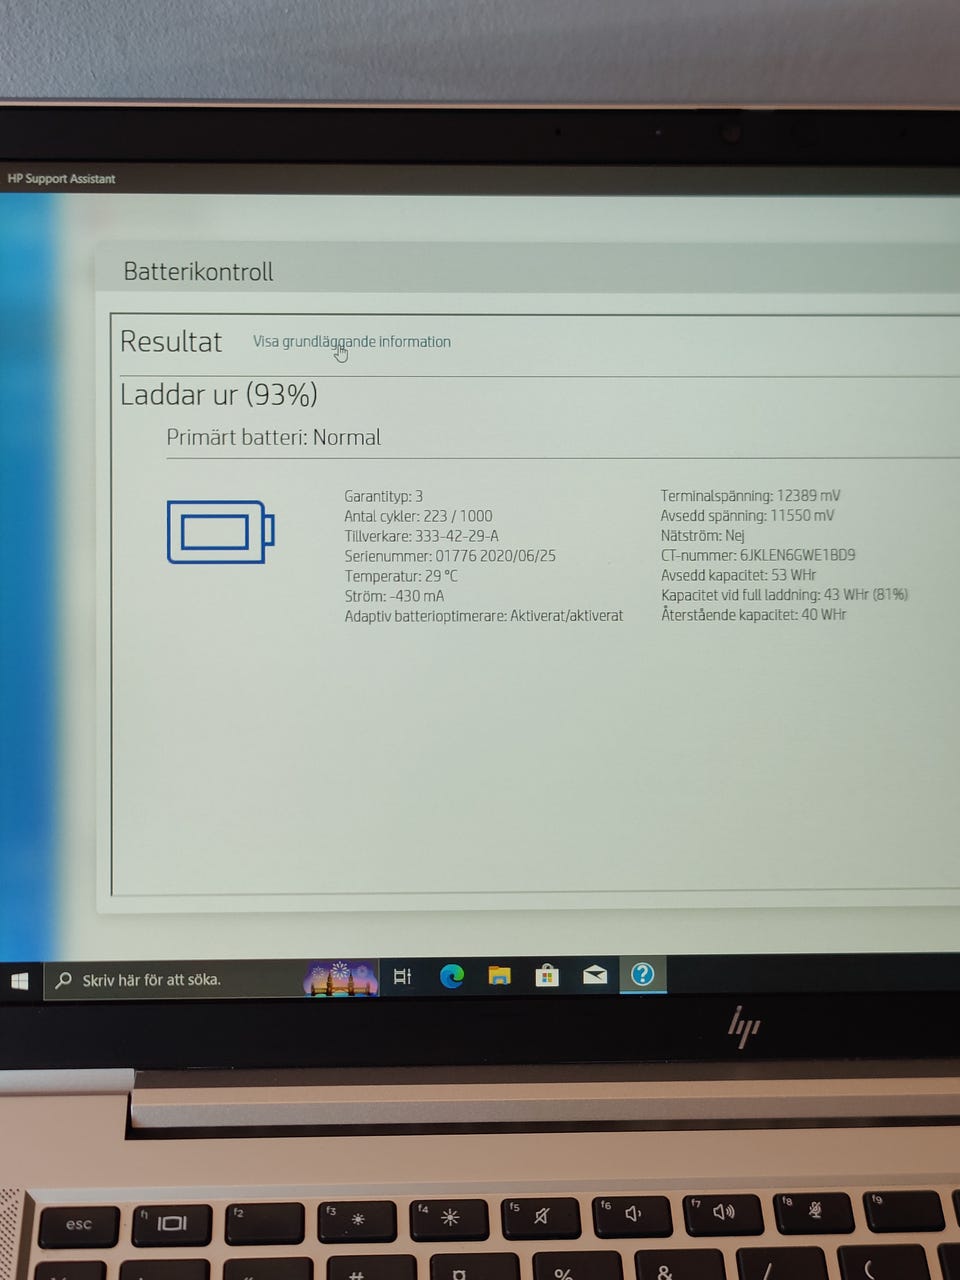Select the HP Support Assistant taskbar icon

(643, 974)
